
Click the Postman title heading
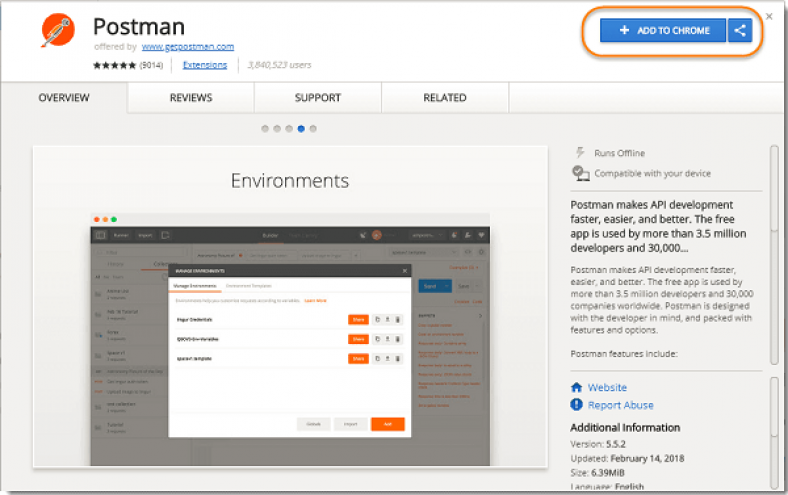(139, 27)
